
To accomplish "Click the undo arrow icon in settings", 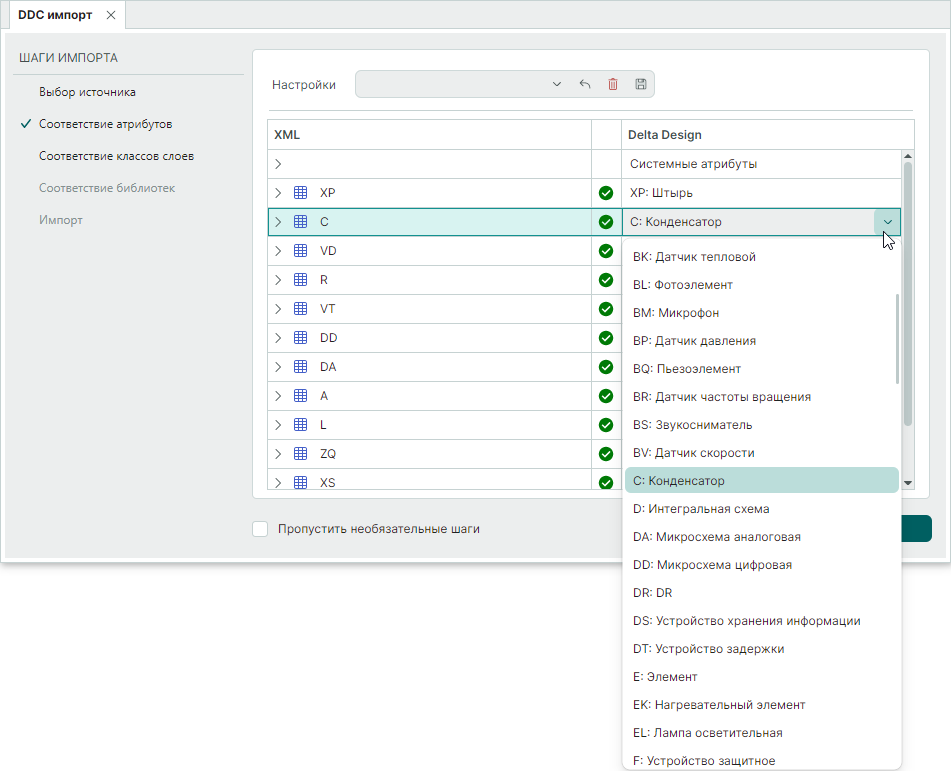I will [x=585, y=85].
